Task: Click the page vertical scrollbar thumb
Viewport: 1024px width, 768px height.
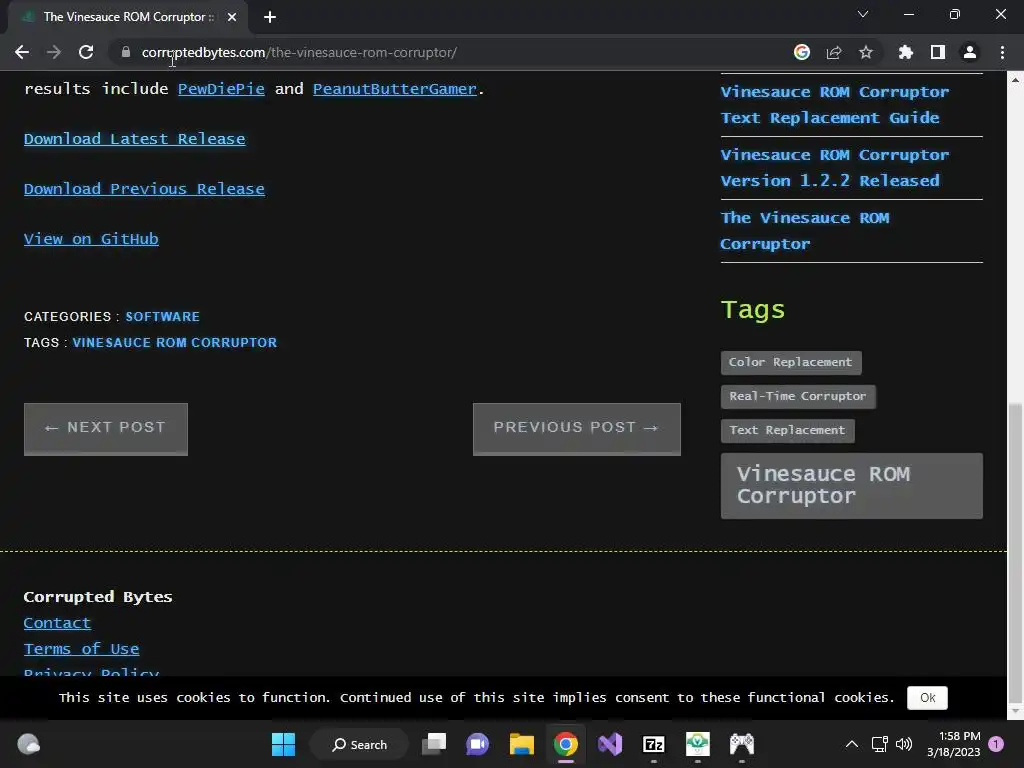Action: tap(1015, 553)
